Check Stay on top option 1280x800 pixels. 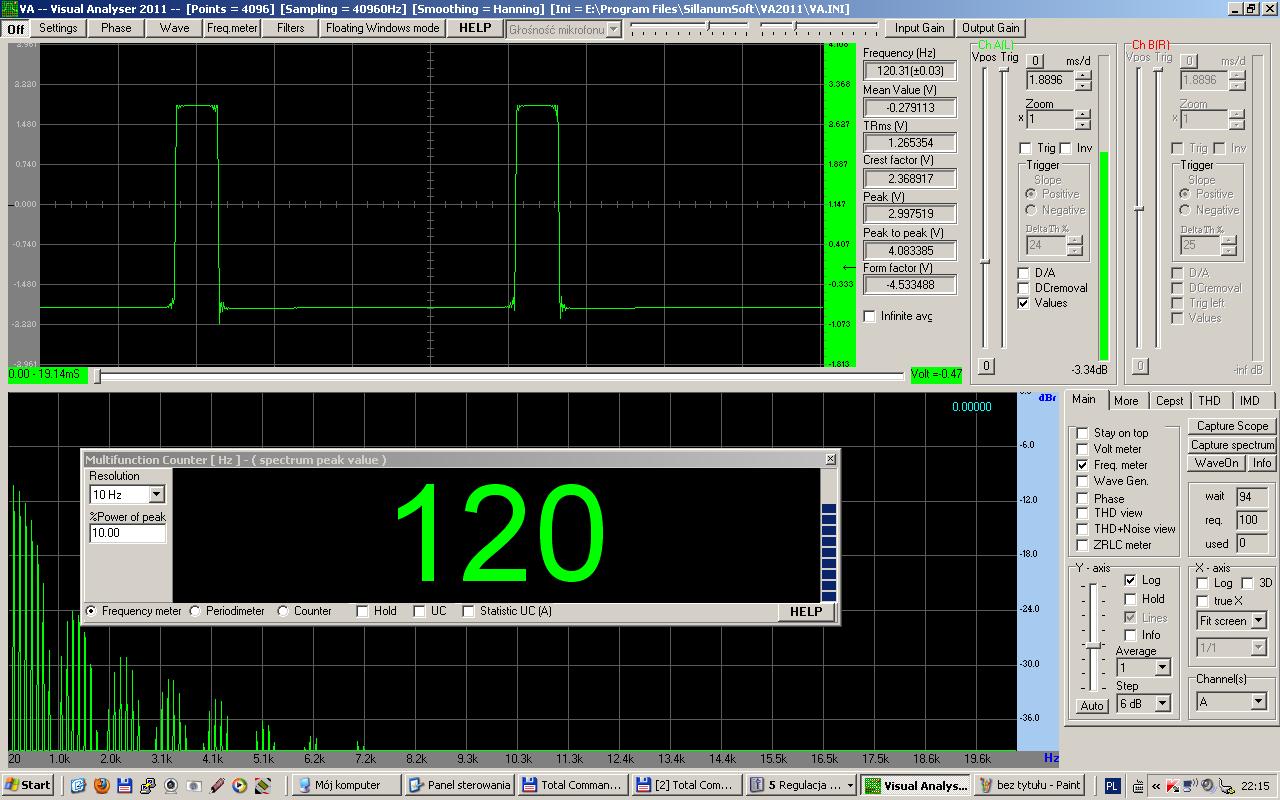tap(1082, 433)
